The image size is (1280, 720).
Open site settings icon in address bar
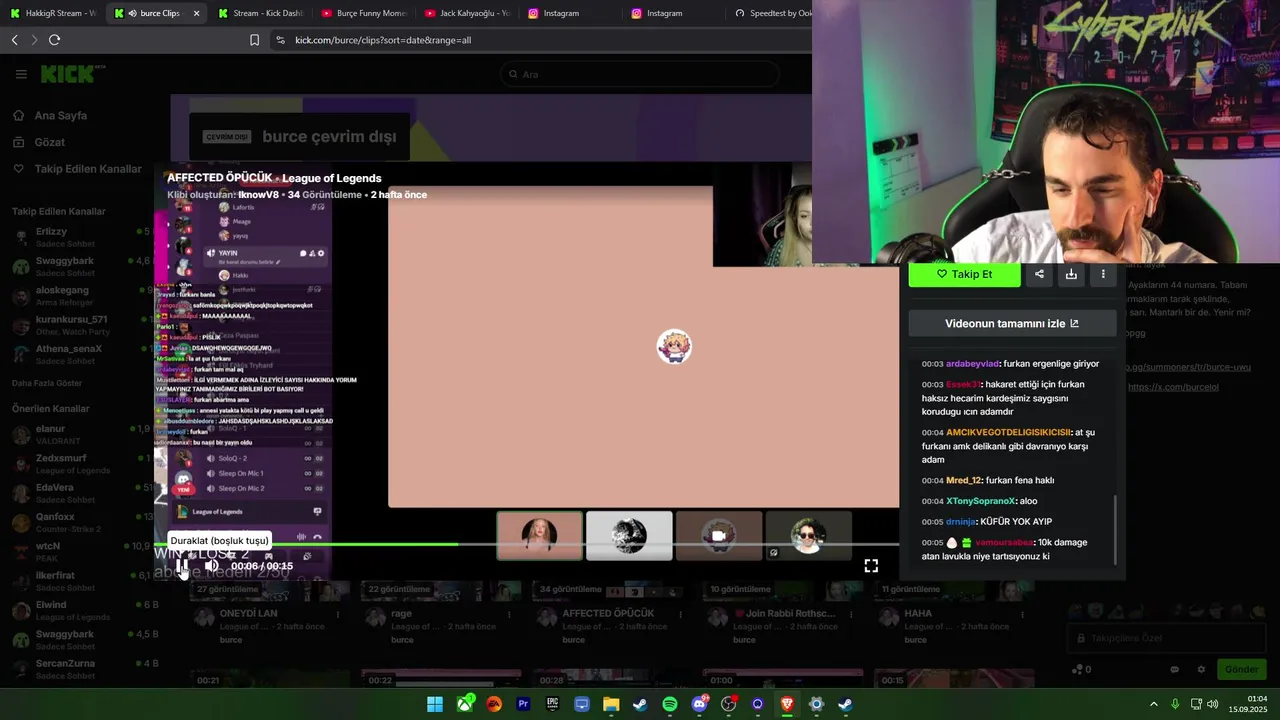pos(280,40)
